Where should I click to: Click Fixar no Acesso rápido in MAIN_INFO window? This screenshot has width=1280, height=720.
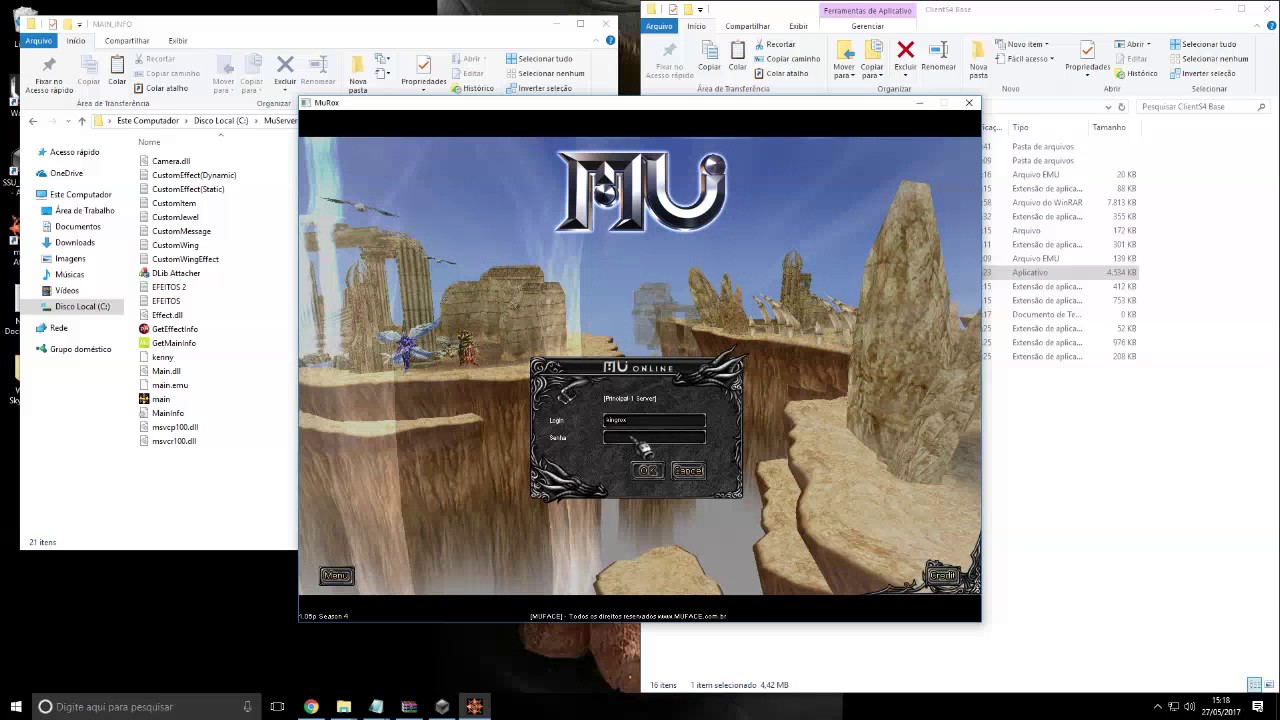(49, 76)
